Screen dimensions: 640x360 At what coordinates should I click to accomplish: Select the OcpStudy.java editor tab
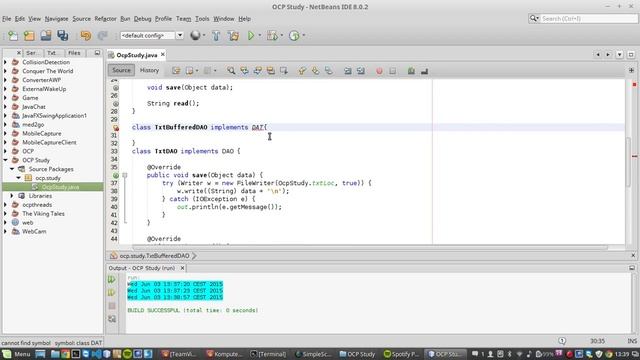(136, 55)
